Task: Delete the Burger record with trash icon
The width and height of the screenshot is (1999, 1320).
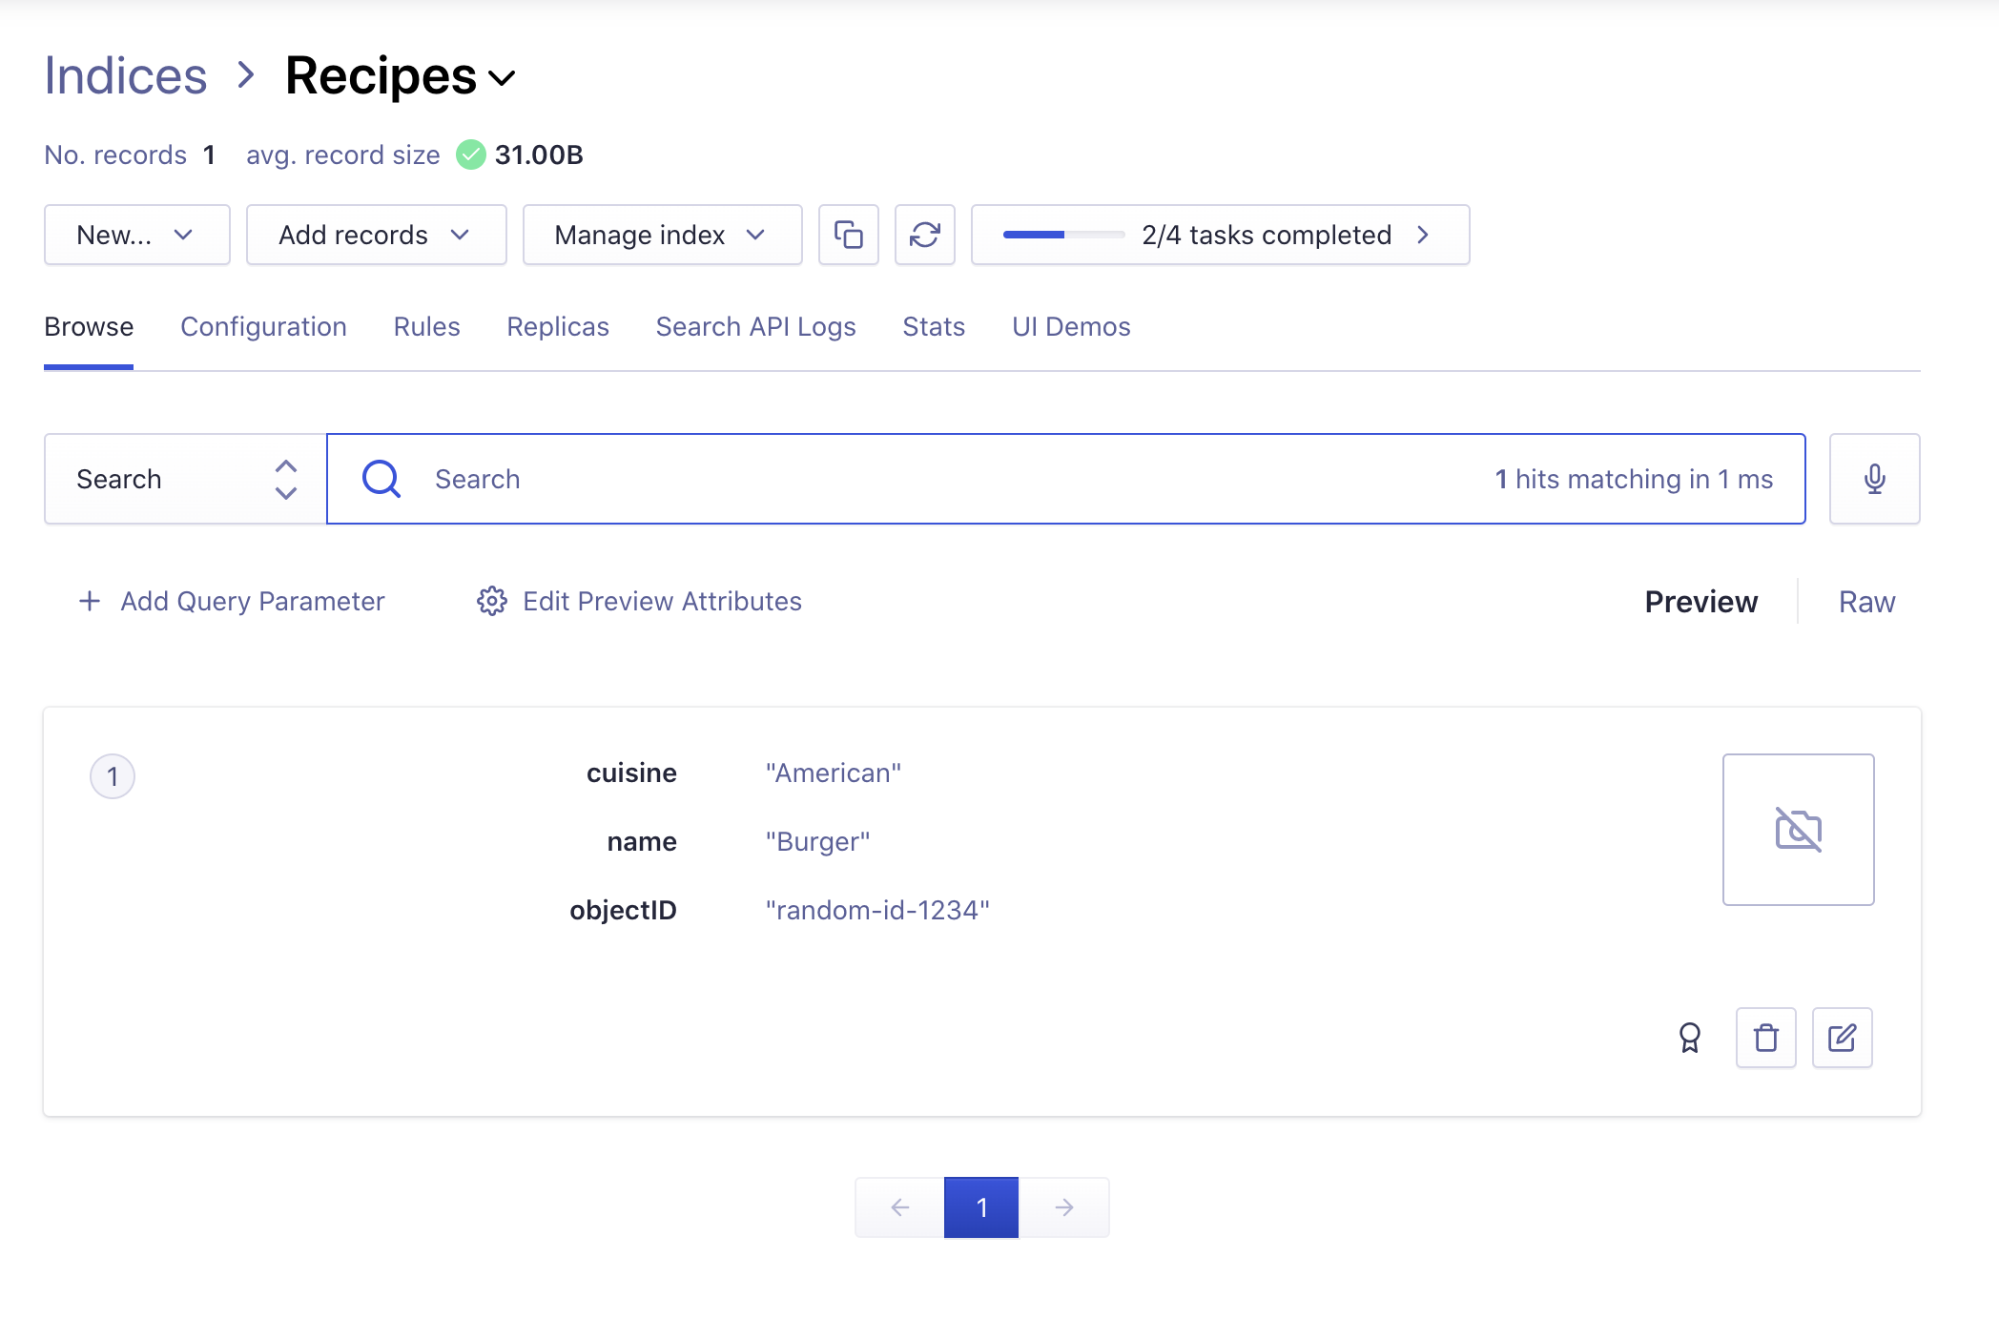Action: point(1765,1038)
